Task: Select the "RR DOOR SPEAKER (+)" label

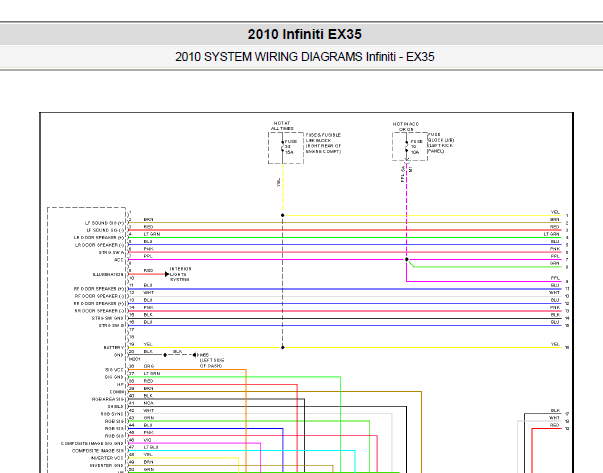Action: (x=99, y=303)
